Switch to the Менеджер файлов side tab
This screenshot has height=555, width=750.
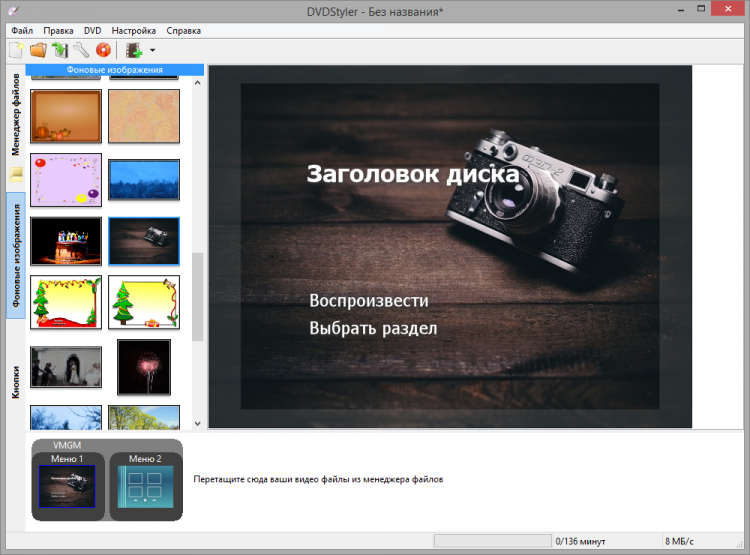coord(16,115)
